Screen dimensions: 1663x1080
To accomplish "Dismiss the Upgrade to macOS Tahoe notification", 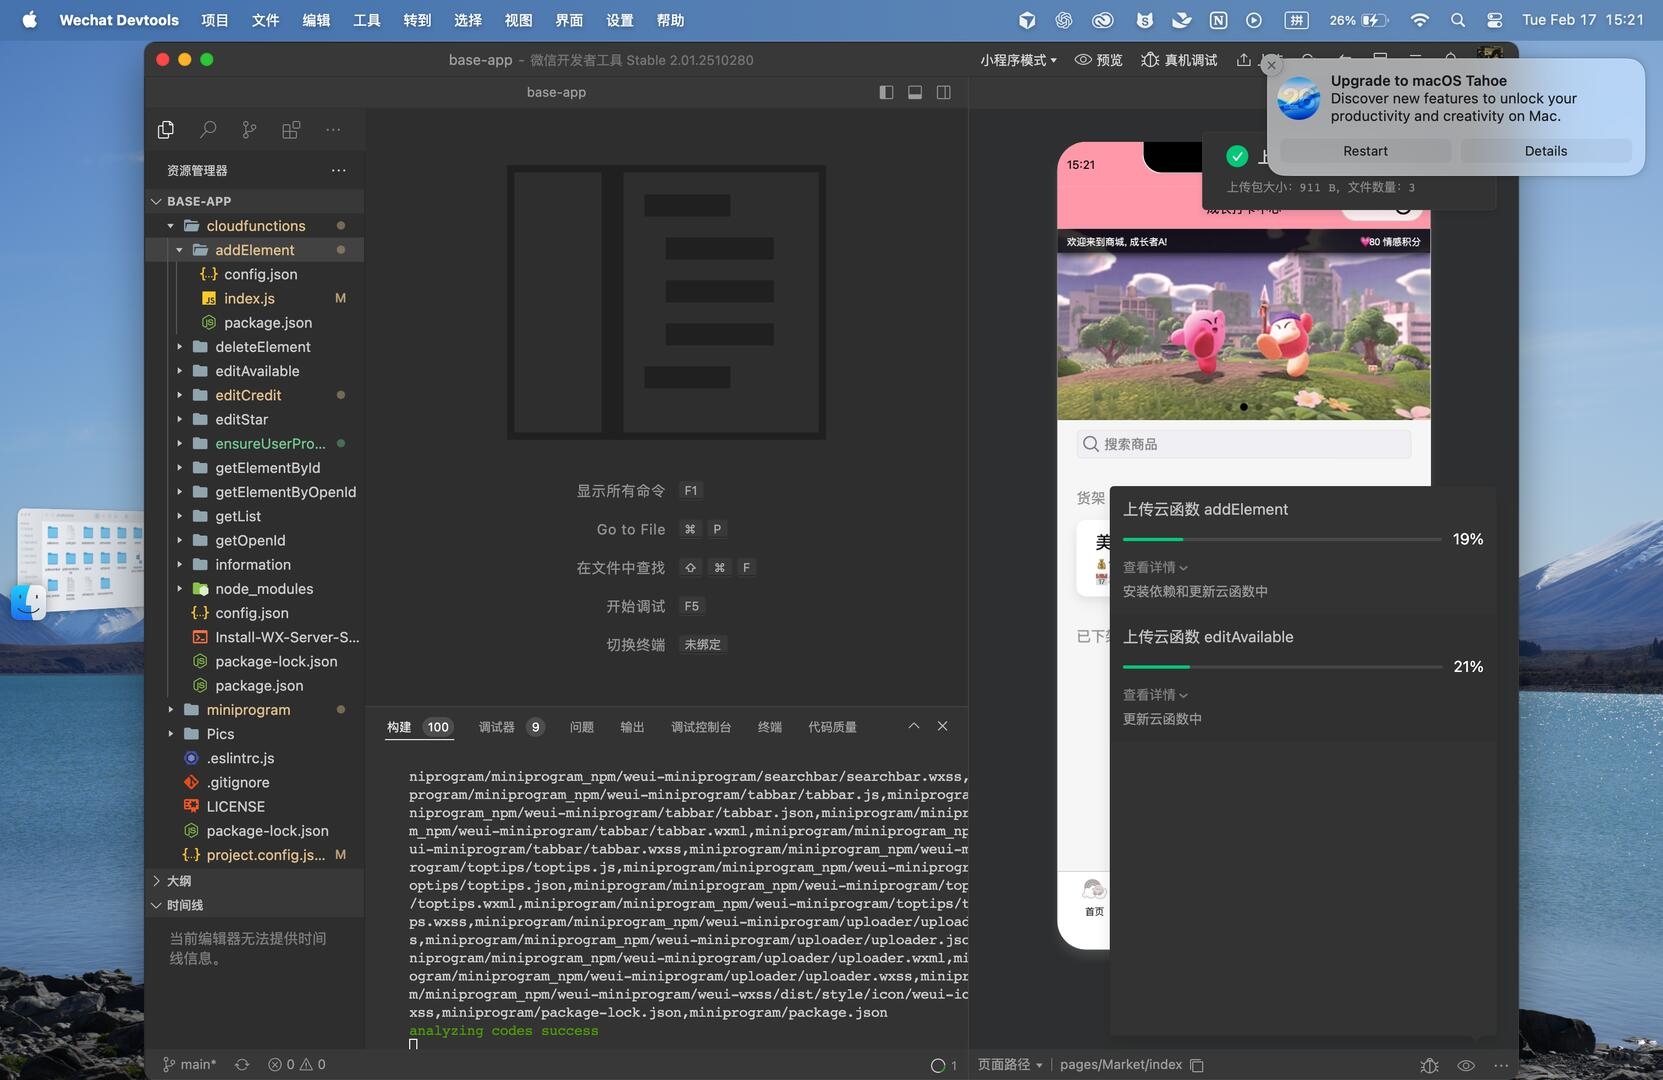I will tap(1271, 65).
